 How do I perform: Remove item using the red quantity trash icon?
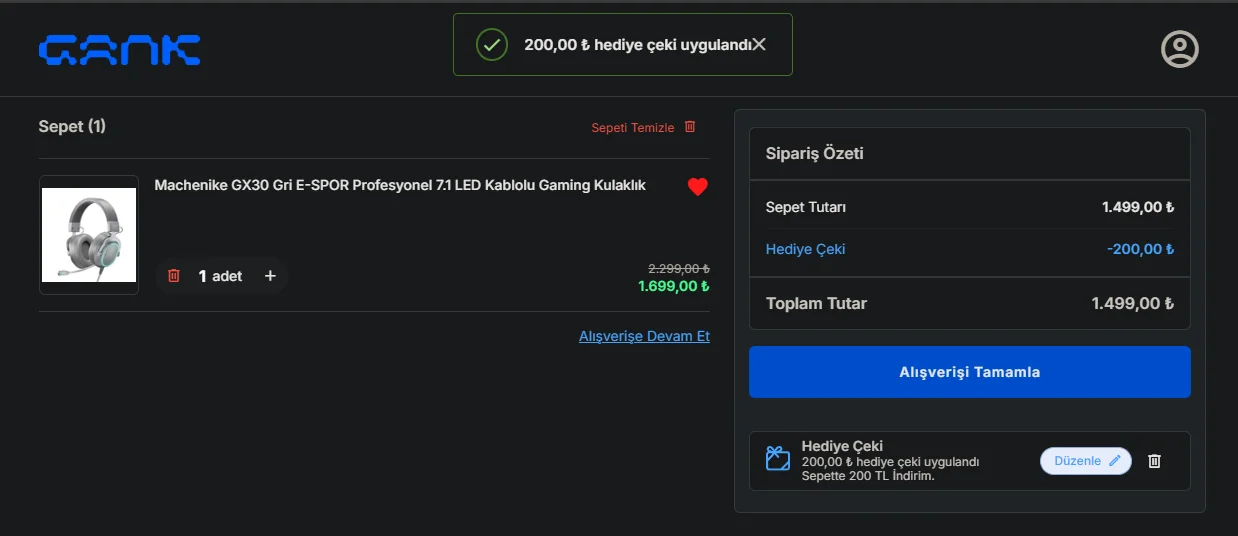pyautogui.click(x=174, y=276)
